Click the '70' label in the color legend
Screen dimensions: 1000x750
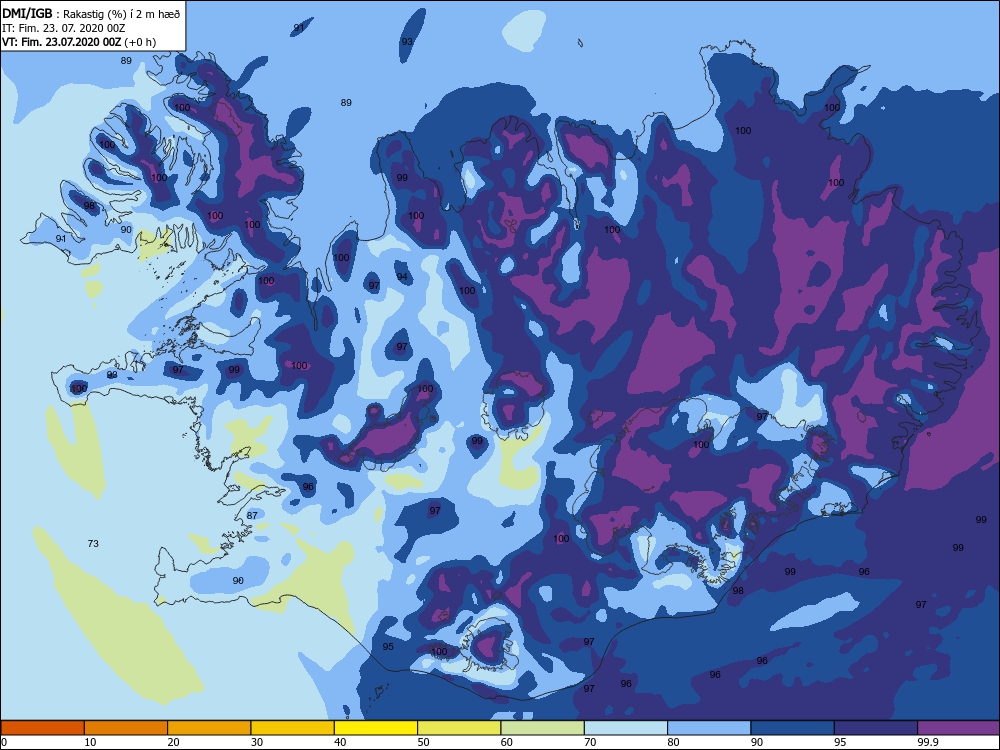(x=591, y=742)
